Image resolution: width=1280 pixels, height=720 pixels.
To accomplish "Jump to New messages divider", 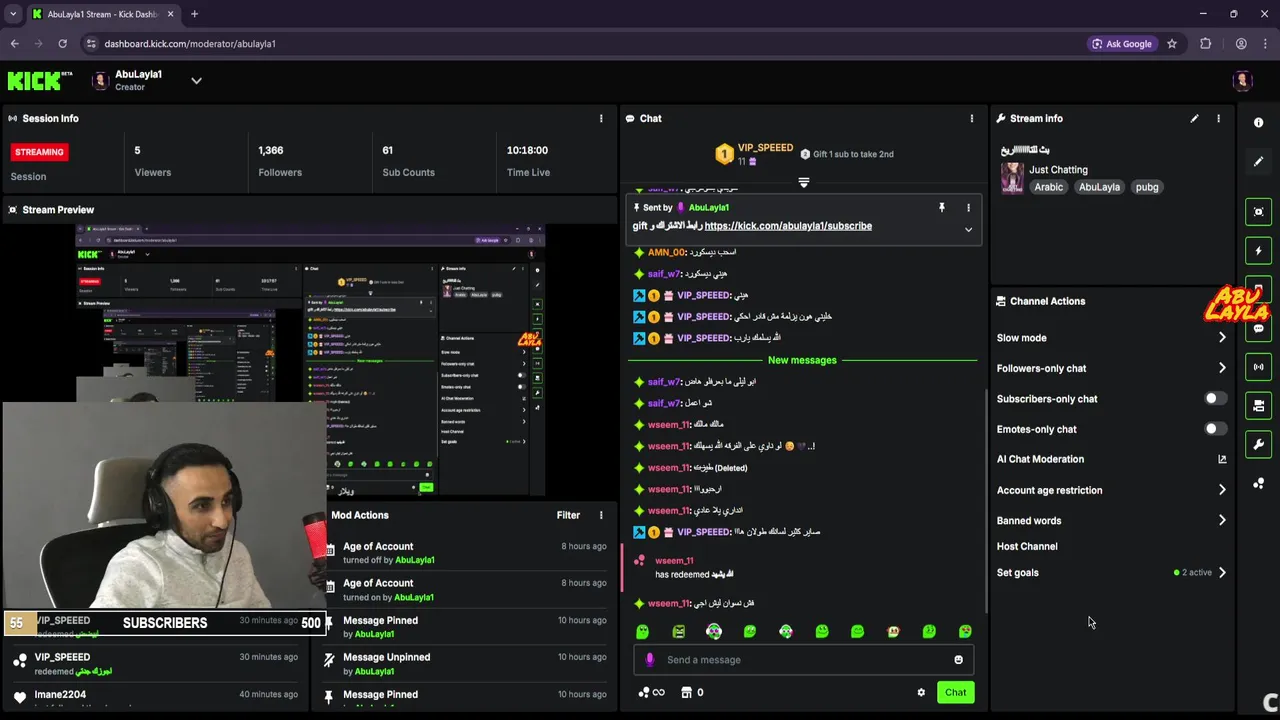I will click(802, 360).
